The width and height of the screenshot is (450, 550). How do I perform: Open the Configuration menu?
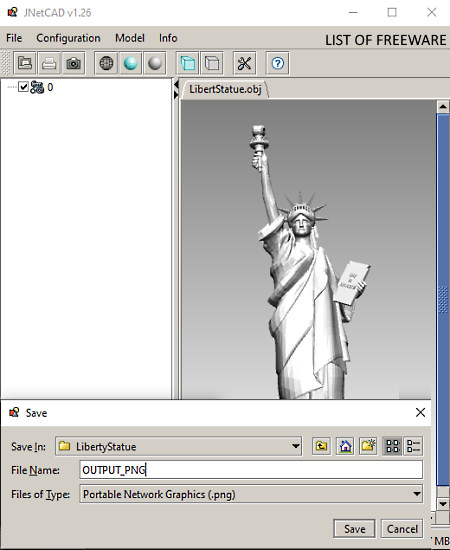coord(68,38)
